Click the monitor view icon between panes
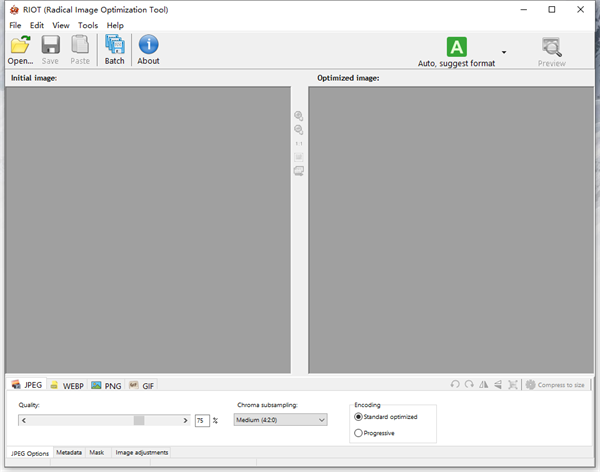This screenshot has width=600, height=472. (298, 171)
